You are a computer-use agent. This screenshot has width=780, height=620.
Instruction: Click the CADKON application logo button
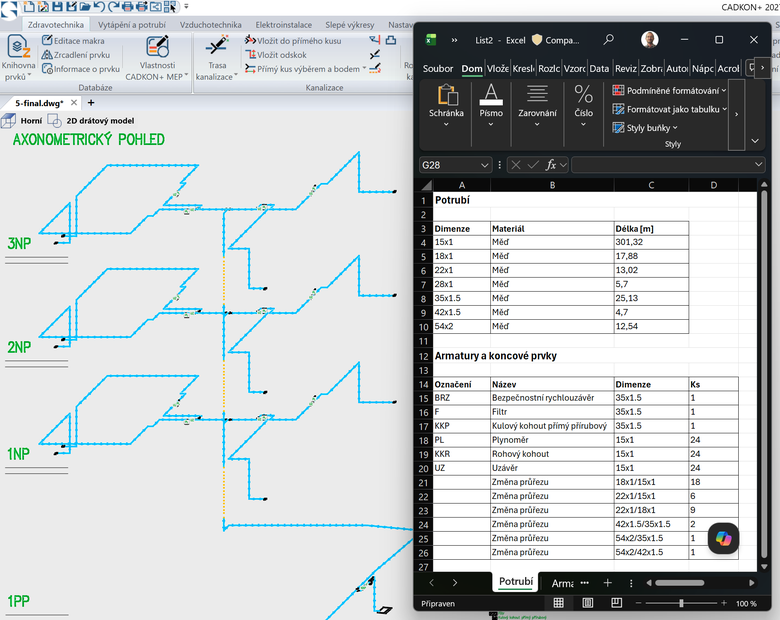point(9,9)
